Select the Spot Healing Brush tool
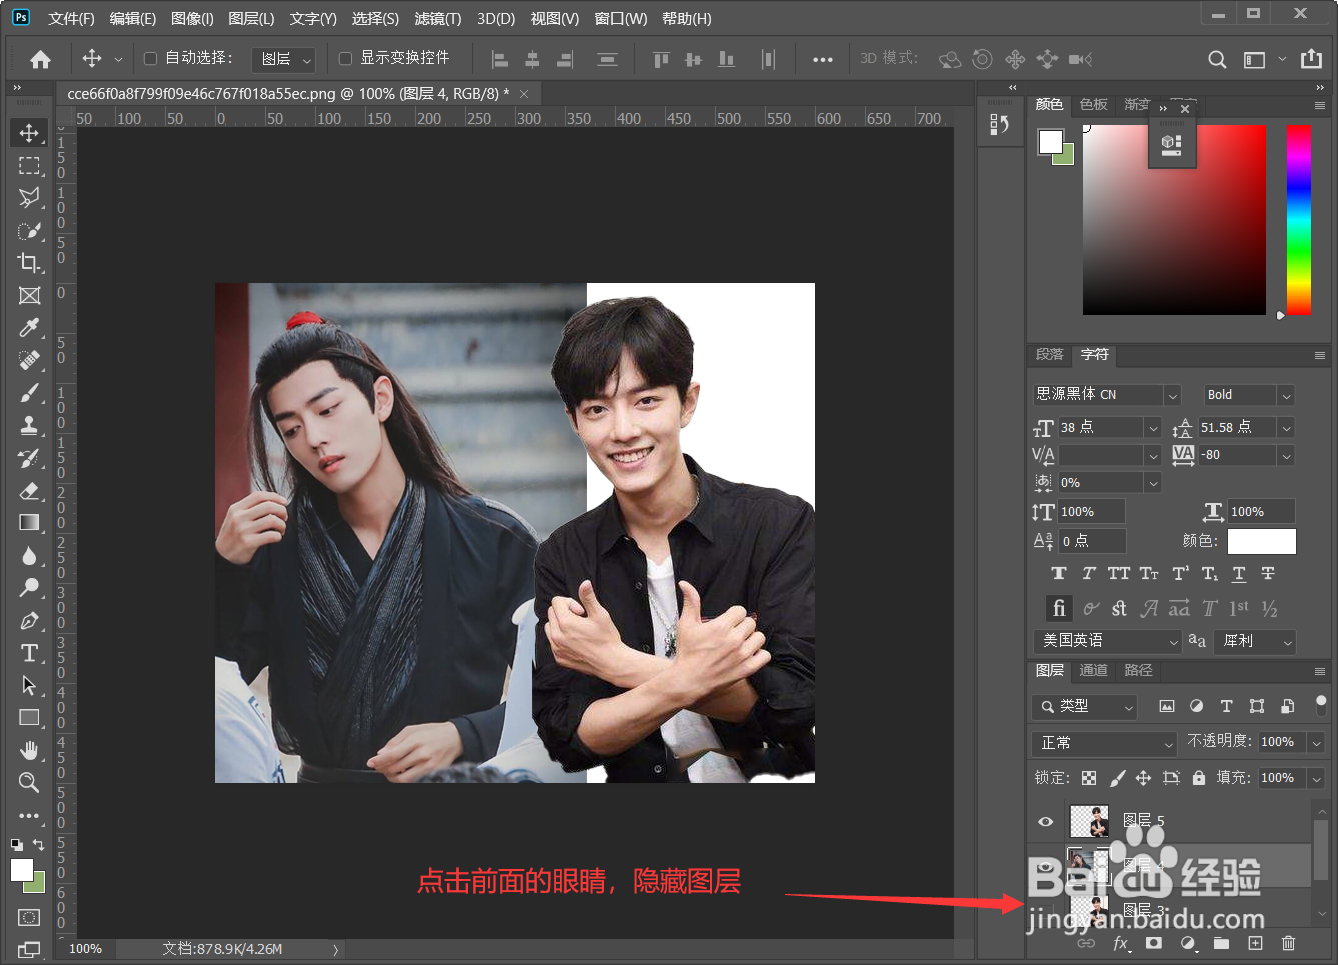Image resolution: width=1338 pixels, height=965 pixels. 29,360
